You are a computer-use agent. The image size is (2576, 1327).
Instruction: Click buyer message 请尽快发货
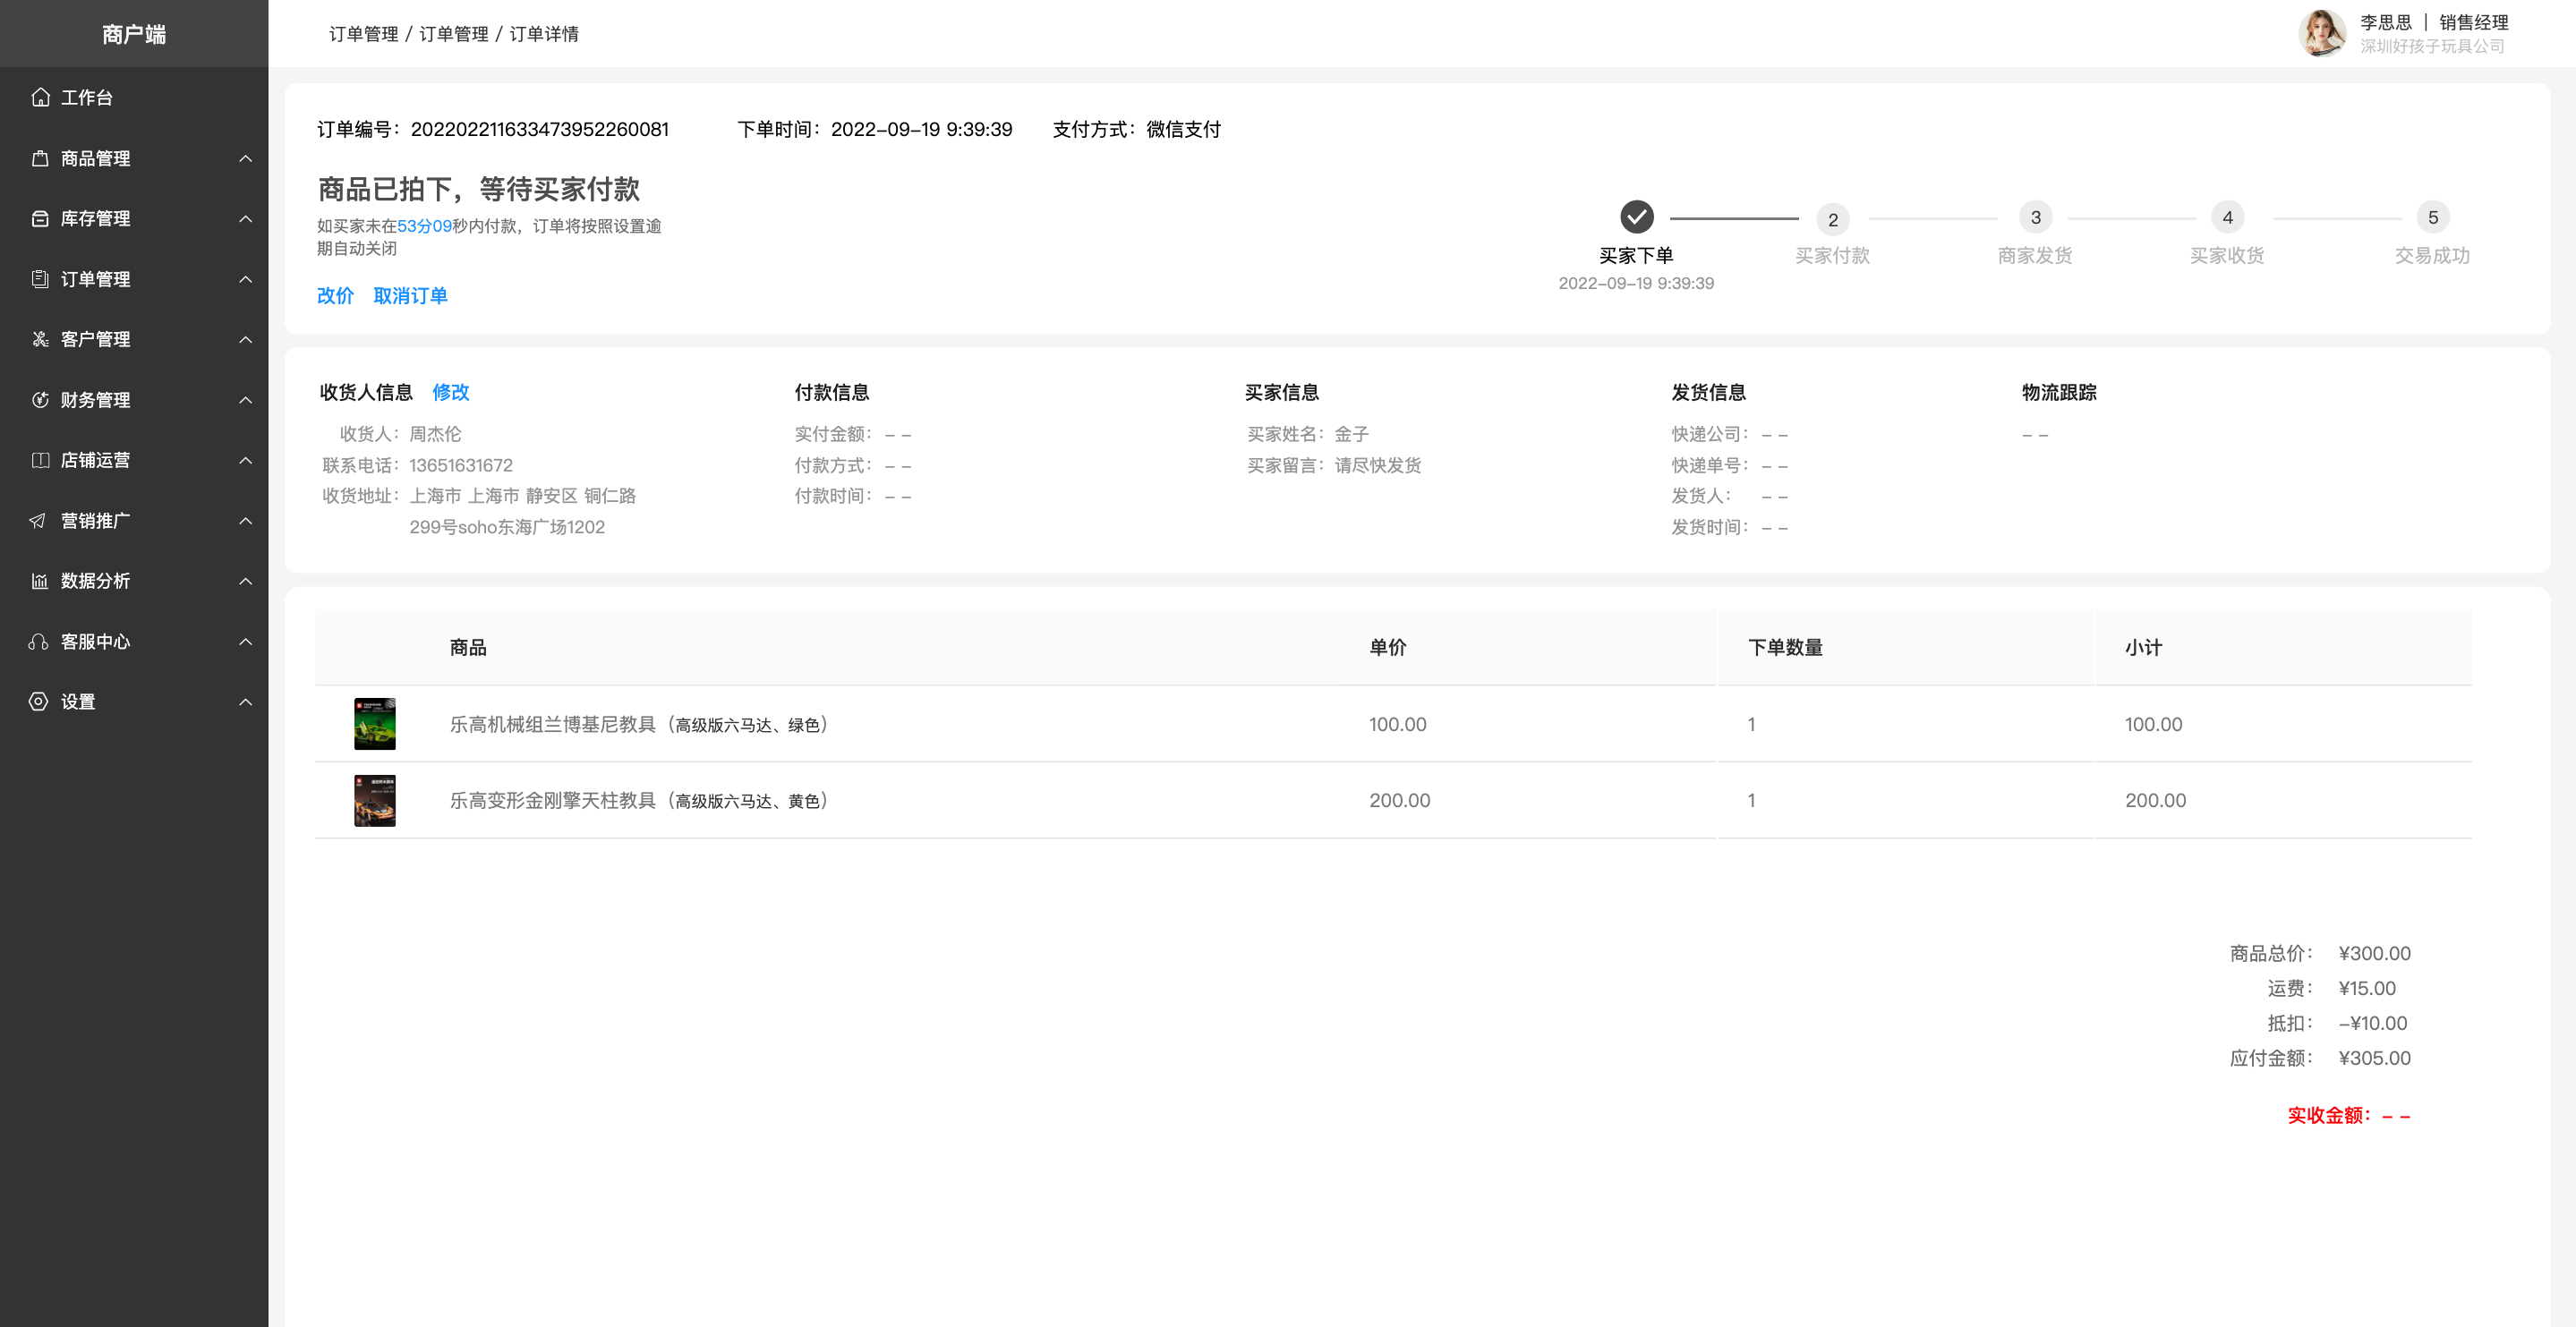tap(1377, 465)
